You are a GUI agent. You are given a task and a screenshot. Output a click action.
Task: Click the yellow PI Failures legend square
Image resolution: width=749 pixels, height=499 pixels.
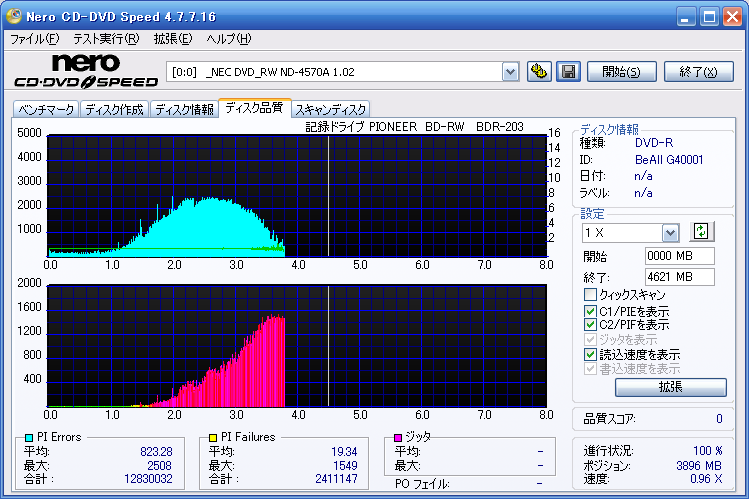coord(213,437)
